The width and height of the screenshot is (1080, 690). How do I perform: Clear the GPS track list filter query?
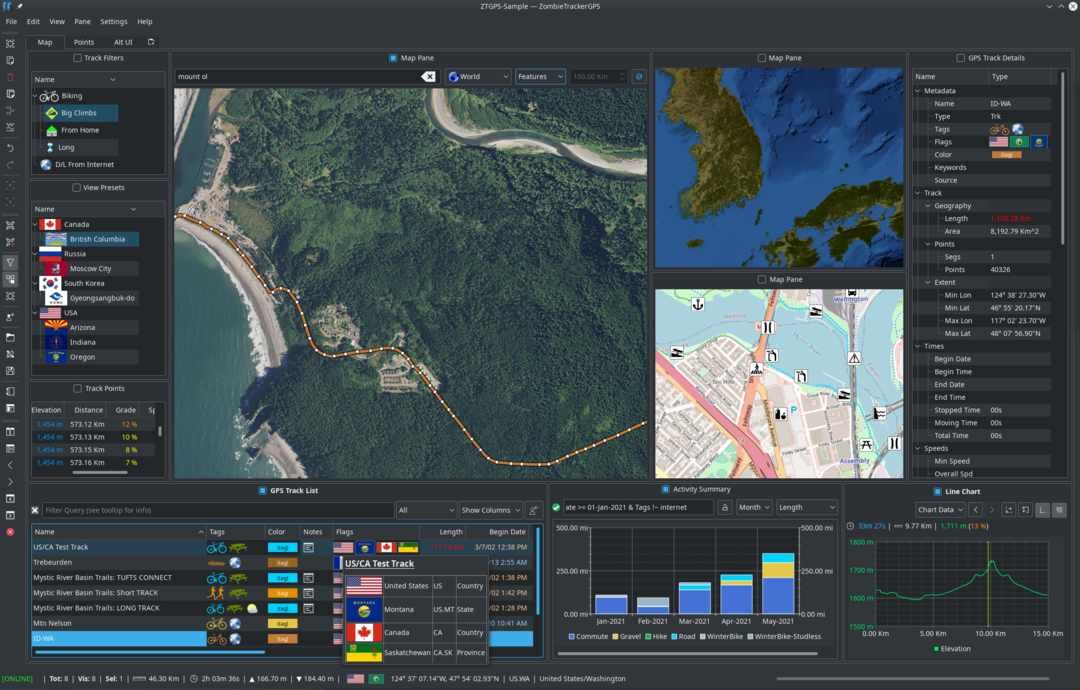(x=36, y=510)
